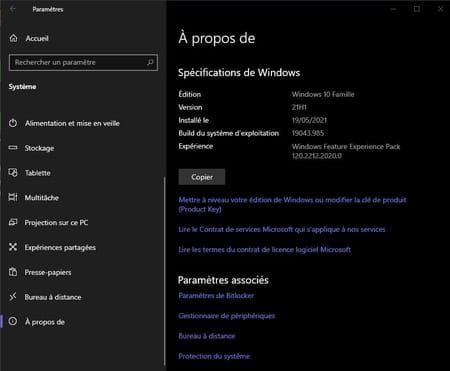Click the sidebar vertical scrollbar

pyautogui.click(x=165, y=271)
